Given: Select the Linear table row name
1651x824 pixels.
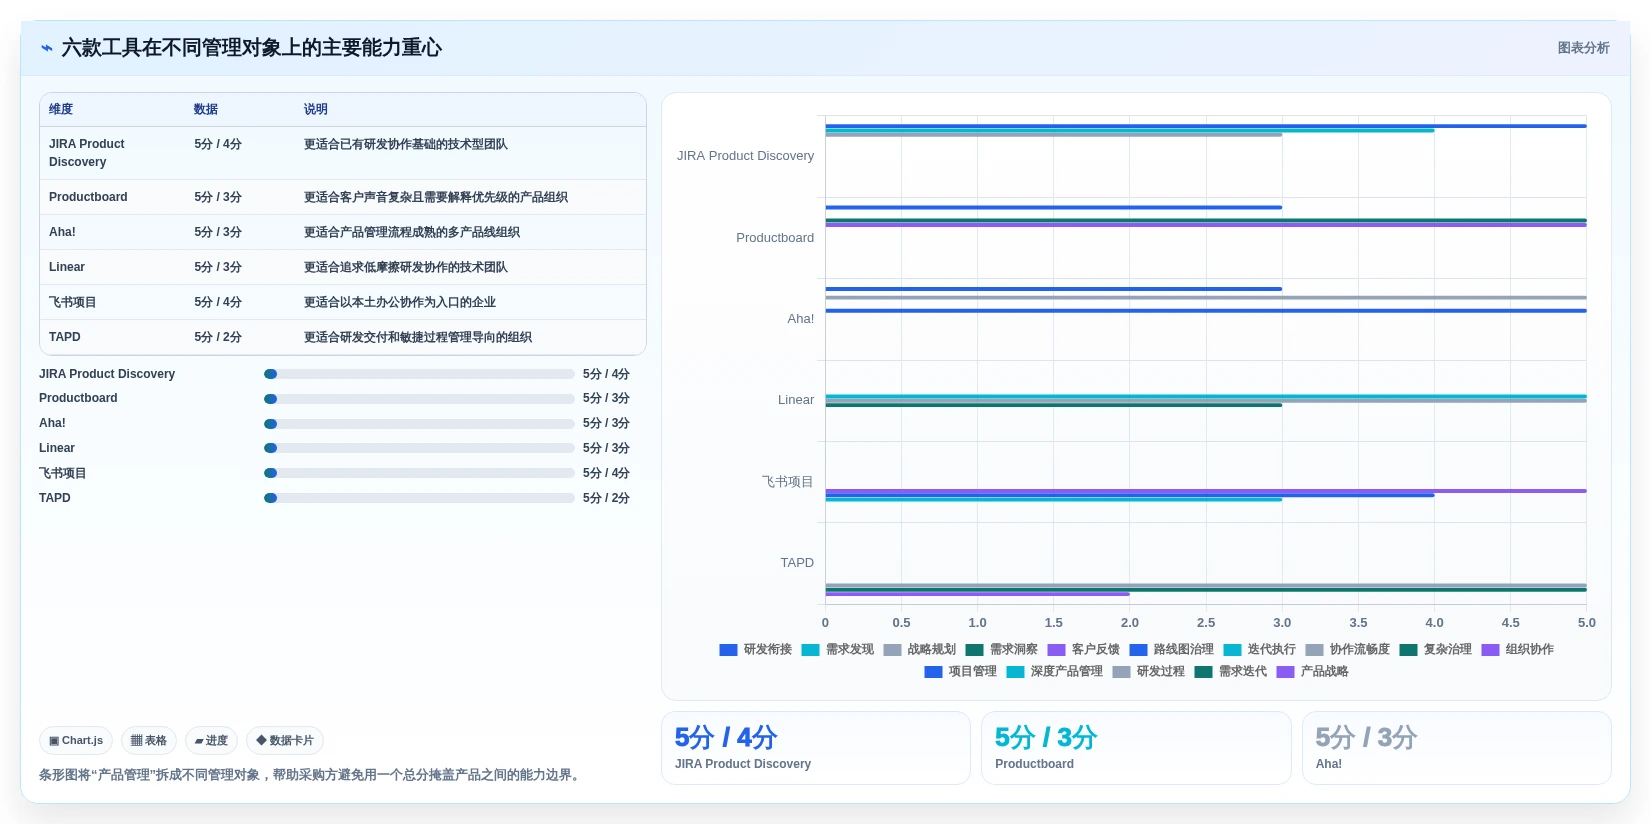Looking at the screenshot, I should coord(67,267).
